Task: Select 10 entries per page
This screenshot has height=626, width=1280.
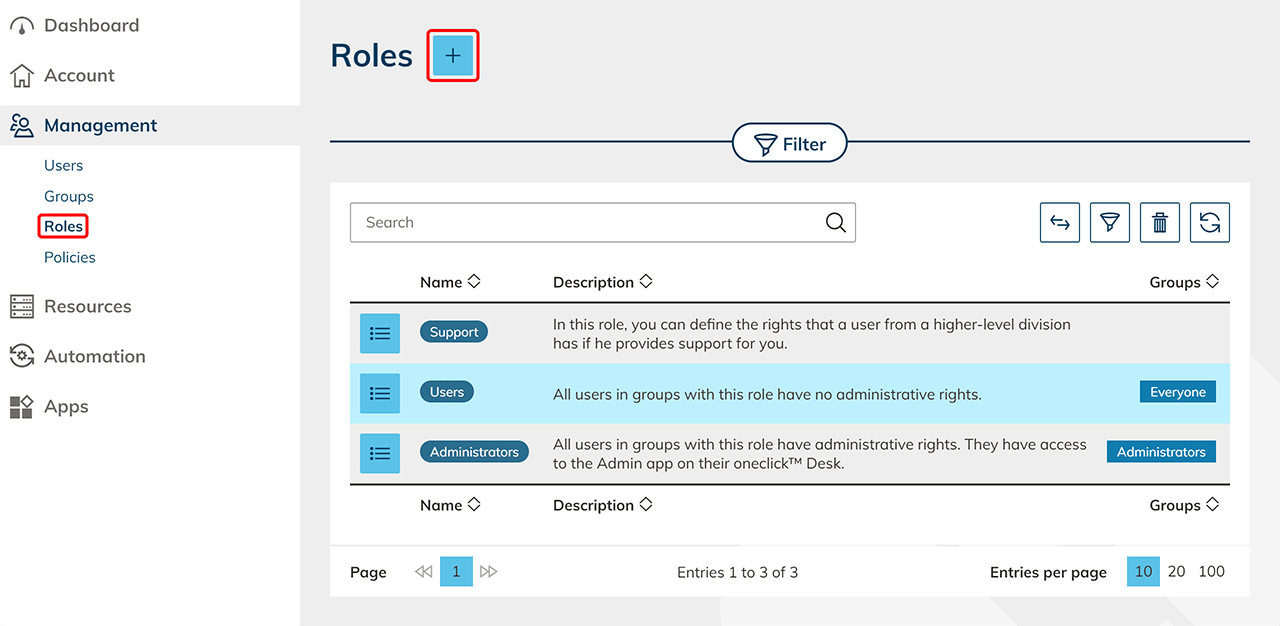Action: [1143, 572]
